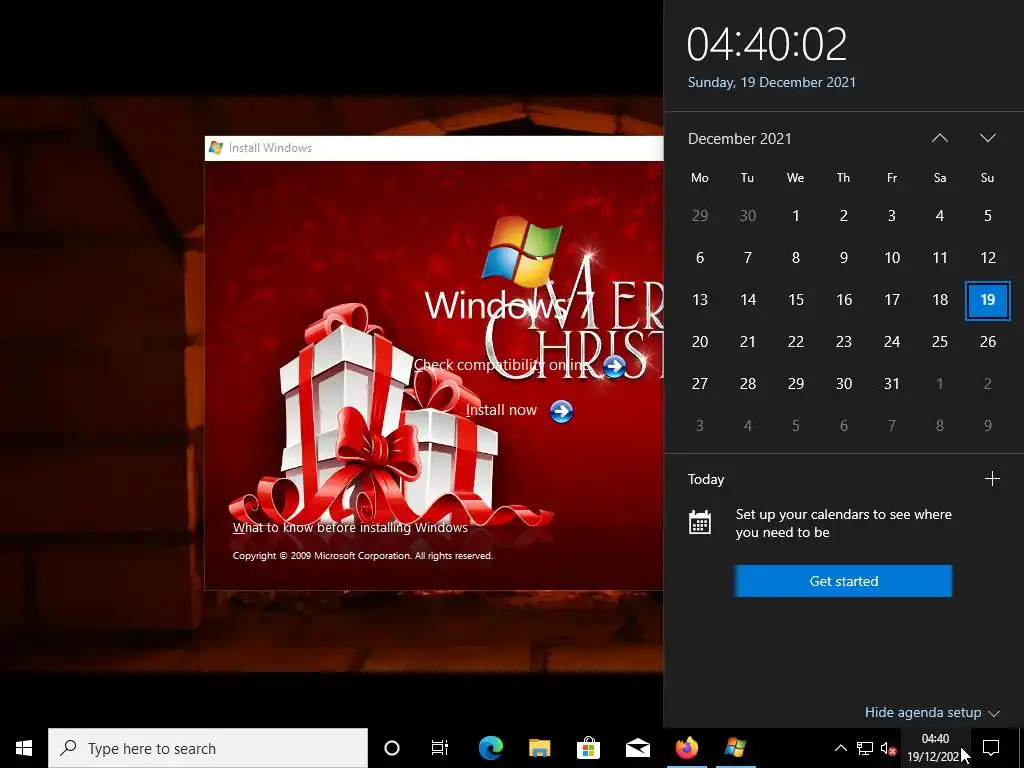
Task: Choose 21 December in the calendar
Action: point(748,342)
